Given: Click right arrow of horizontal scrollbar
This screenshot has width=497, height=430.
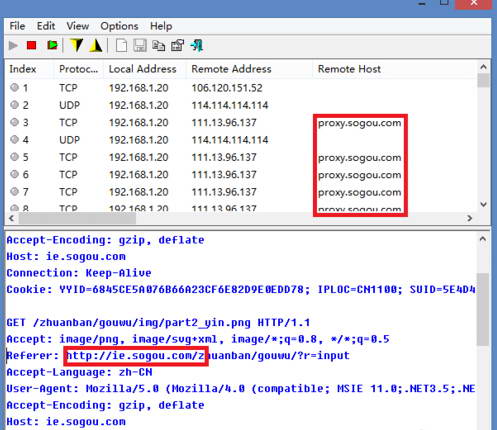Looking at the screenshot, I should coord(470,218).
